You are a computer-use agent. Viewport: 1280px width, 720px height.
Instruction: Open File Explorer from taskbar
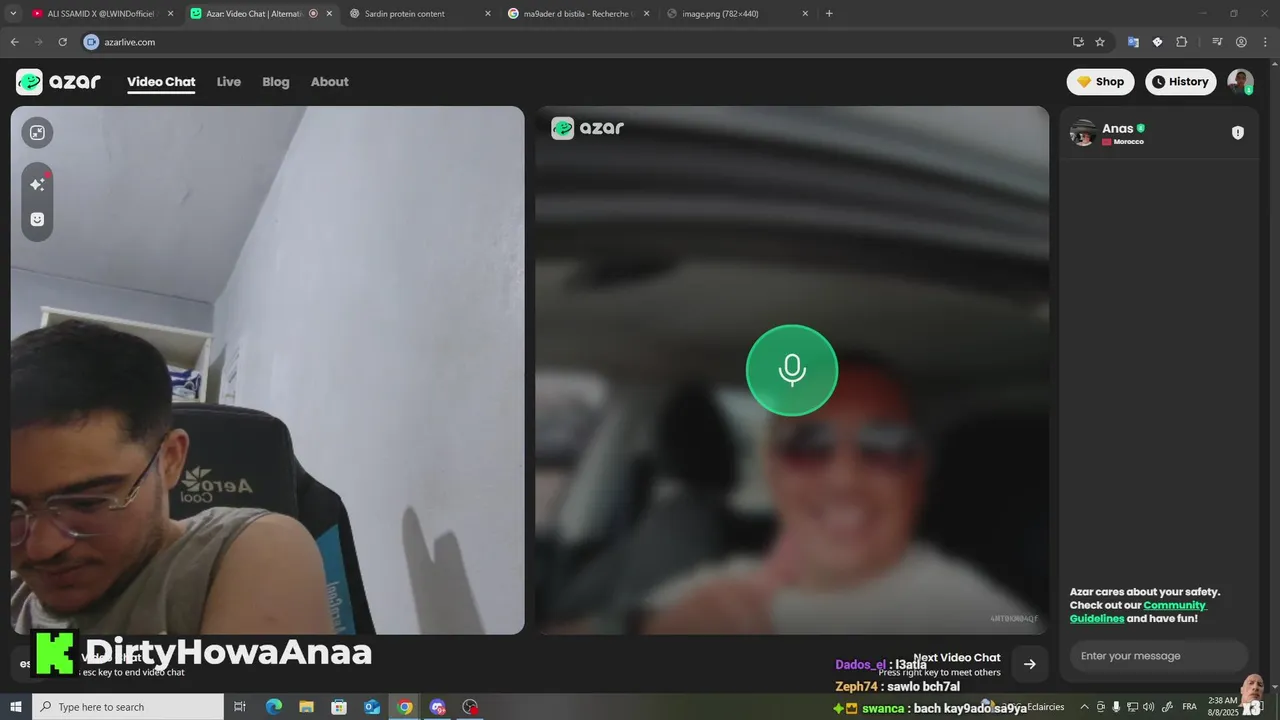pyautogui.click(x=307, y=707)
